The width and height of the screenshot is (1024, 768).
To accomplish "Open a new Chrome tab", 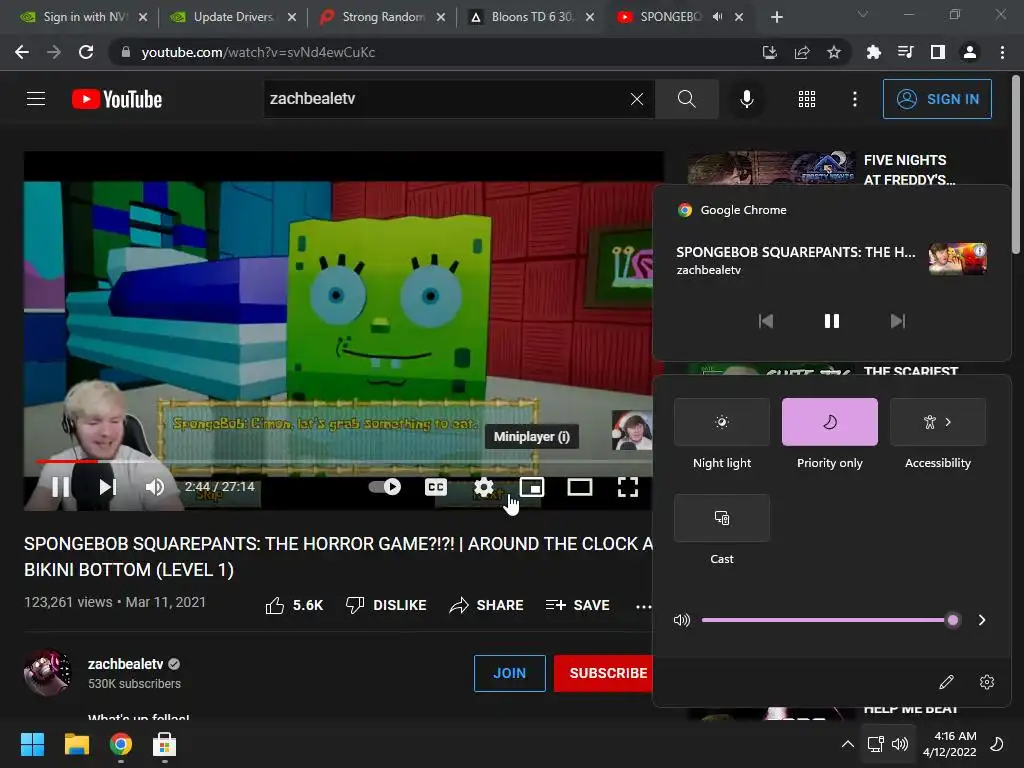I will (776, 17).
